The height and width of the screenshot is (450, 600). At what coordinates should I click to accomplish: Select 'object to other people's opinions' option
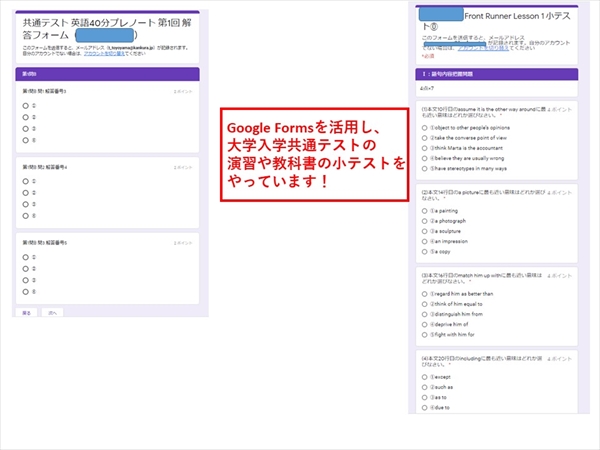(424, 128)
